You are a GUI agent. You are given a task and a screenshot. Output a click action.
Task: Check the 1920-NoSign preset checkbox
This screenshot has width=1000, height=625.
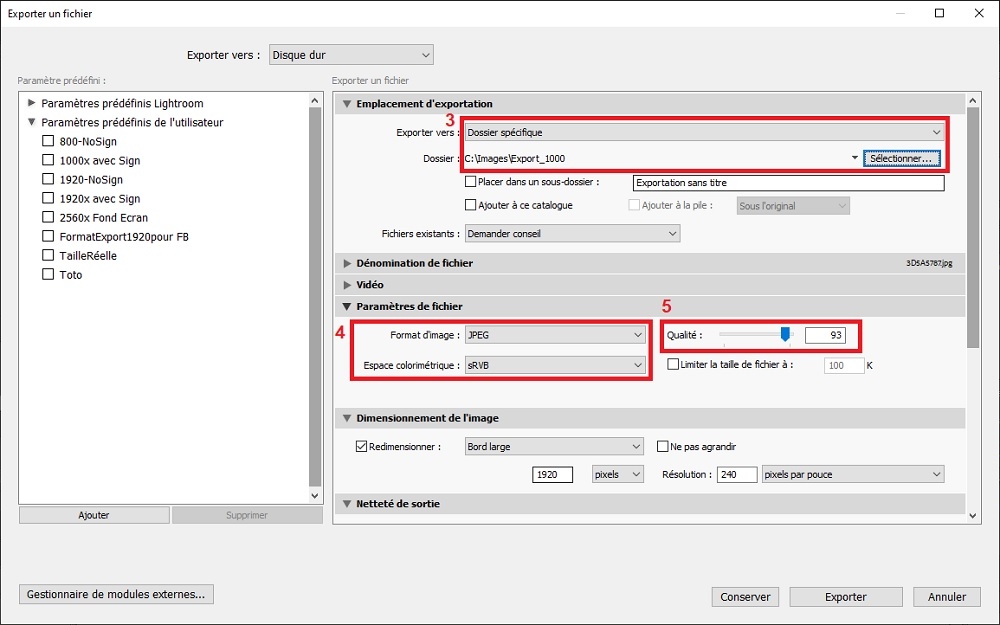48,179
